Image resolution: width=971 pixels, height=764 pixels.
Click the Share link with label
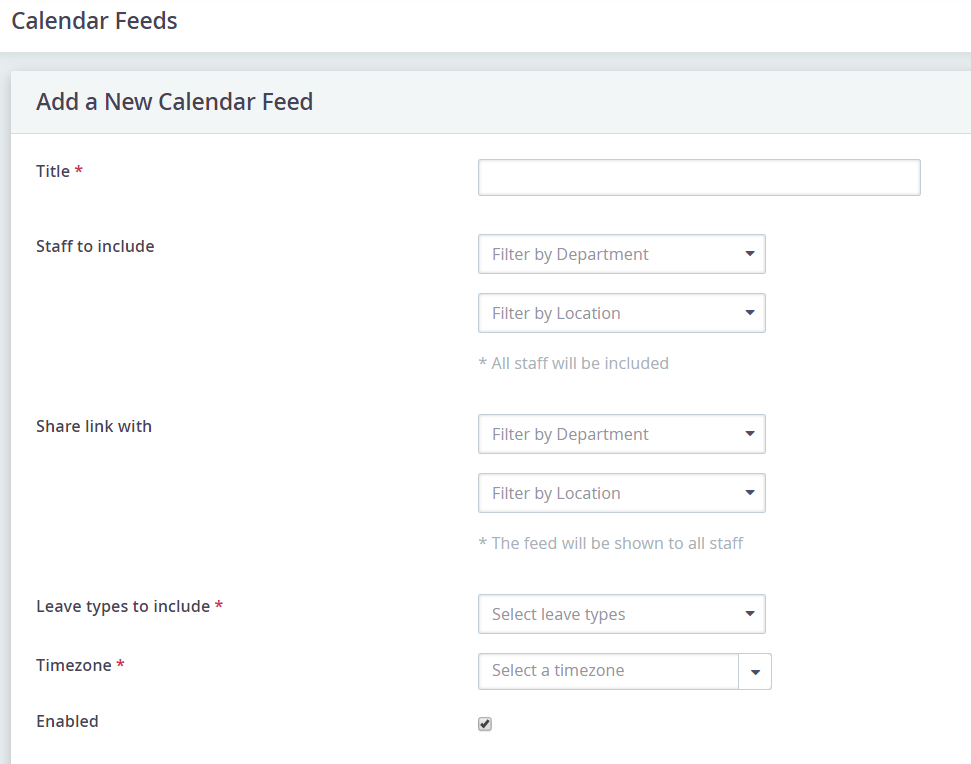pyautogui.click(x=94, y=426)
